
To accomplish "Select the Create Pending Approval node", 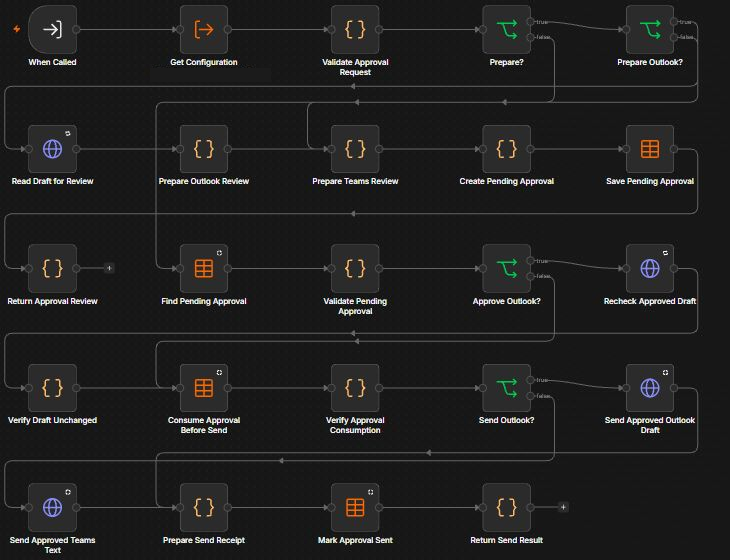I will [507, 149].
